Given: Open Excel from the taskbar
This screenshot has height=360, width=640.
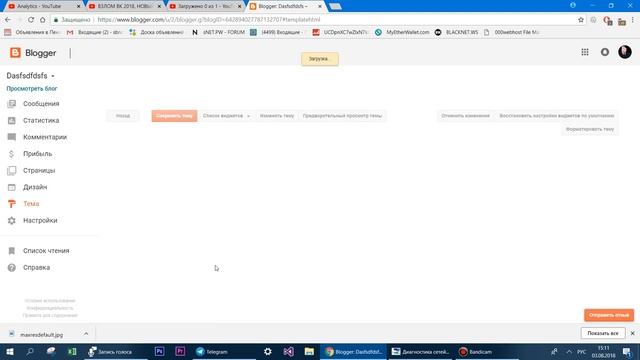Looking at the screenshot, I should [72, 351].
